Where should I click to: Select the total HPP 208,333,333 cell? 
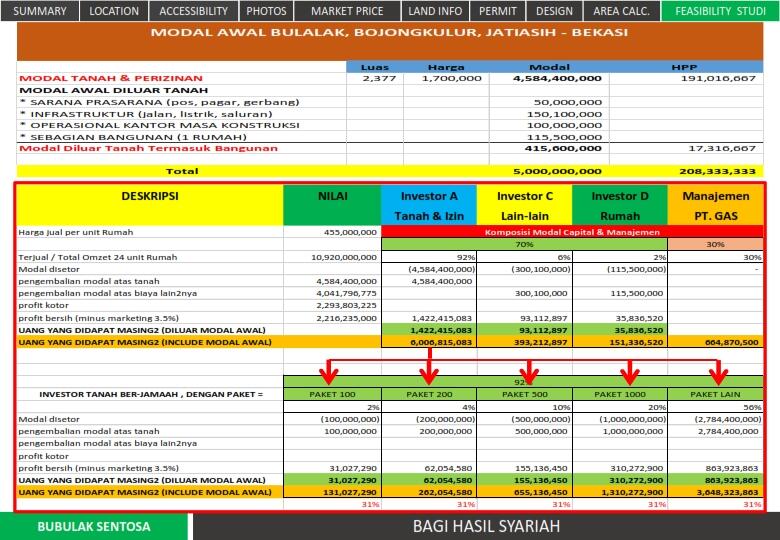coord(718,171)
